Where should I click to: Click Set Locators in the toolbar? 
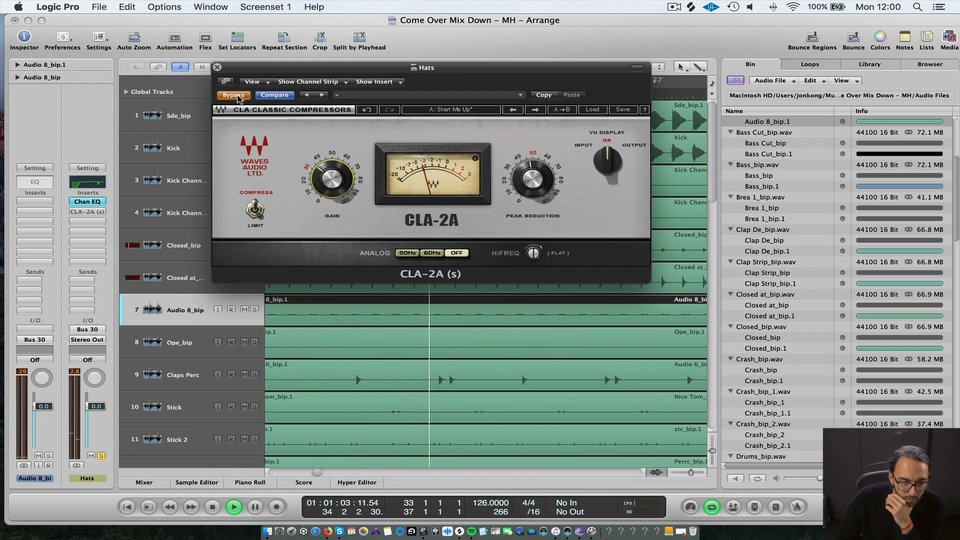click(x=237, y=40)
